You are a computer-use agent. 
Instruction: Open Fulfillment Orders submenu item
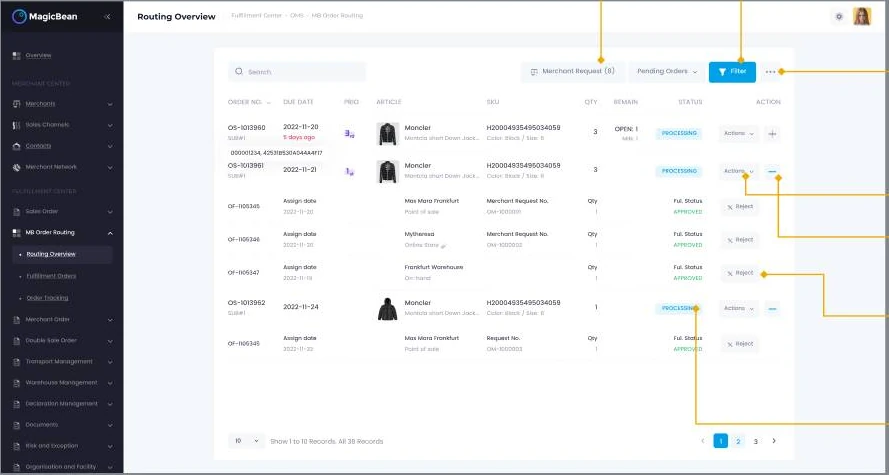[x=51, y=276]
